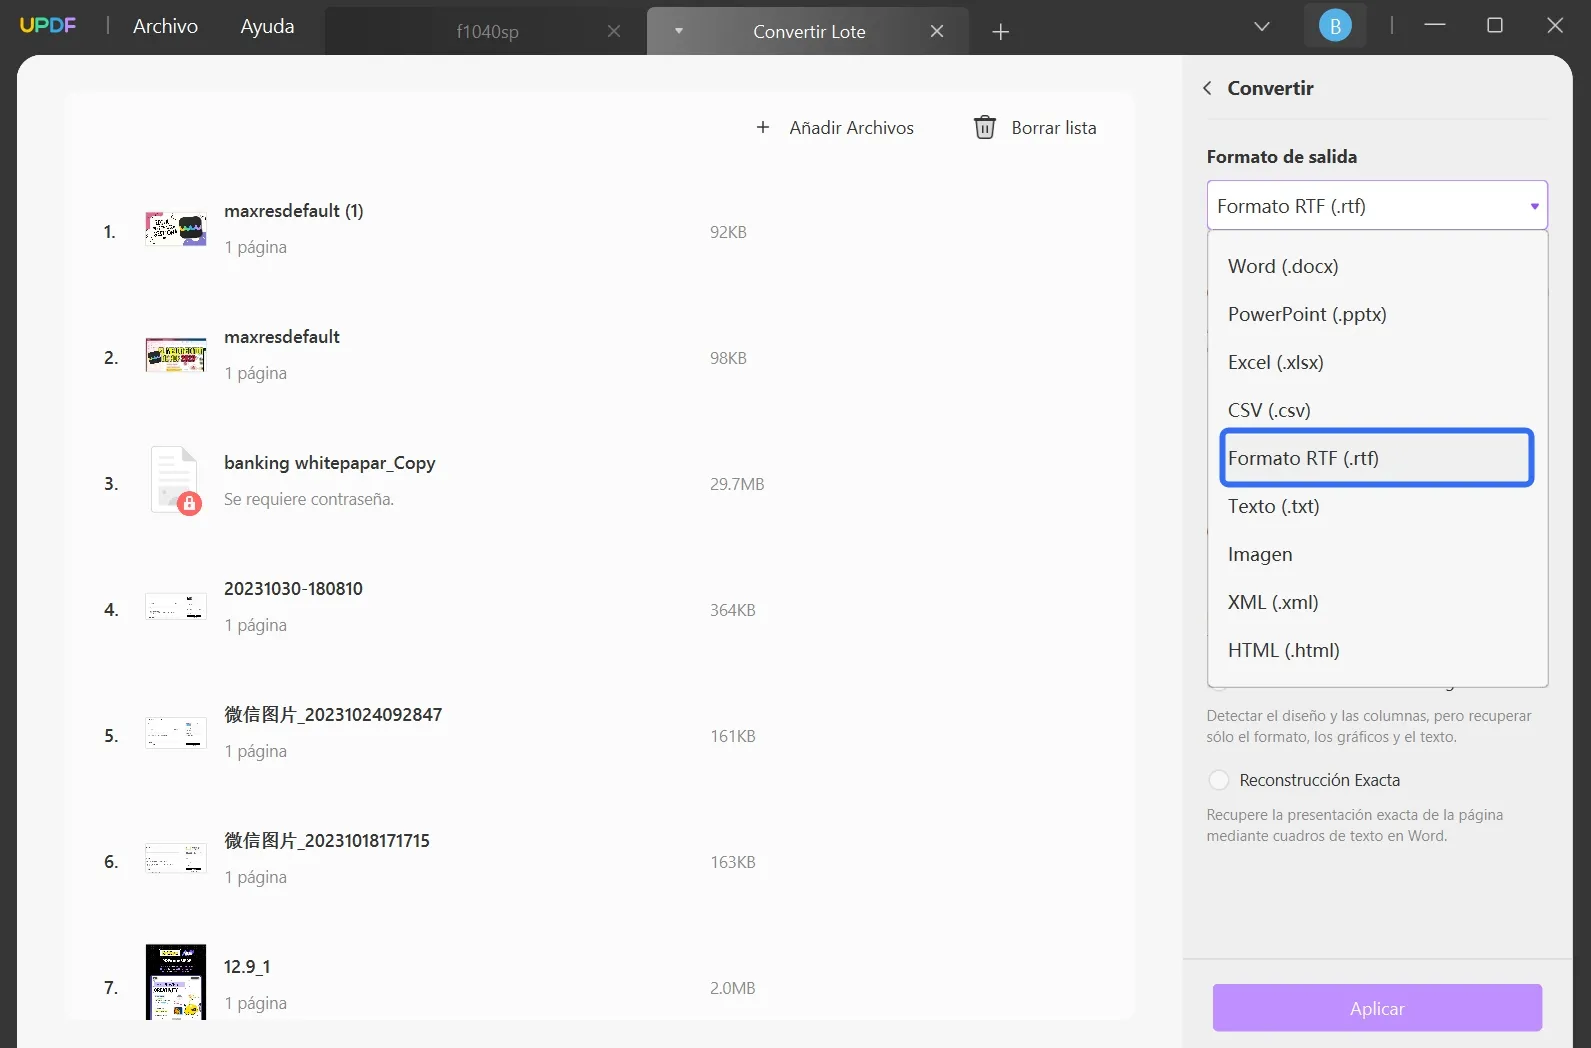Select thumbnail of 微信图片_20231024092847

(176, 732)
